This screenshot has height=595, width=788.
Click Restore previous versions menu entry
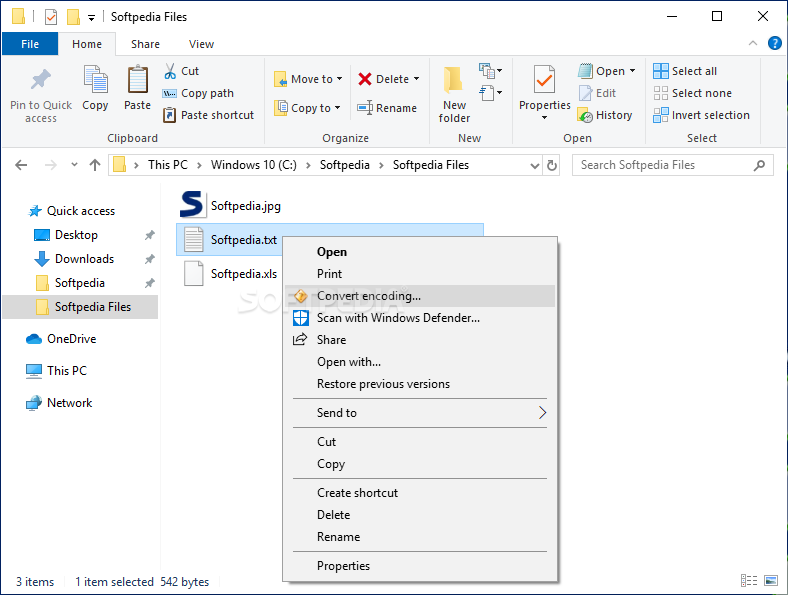click(x=420, y=384)
